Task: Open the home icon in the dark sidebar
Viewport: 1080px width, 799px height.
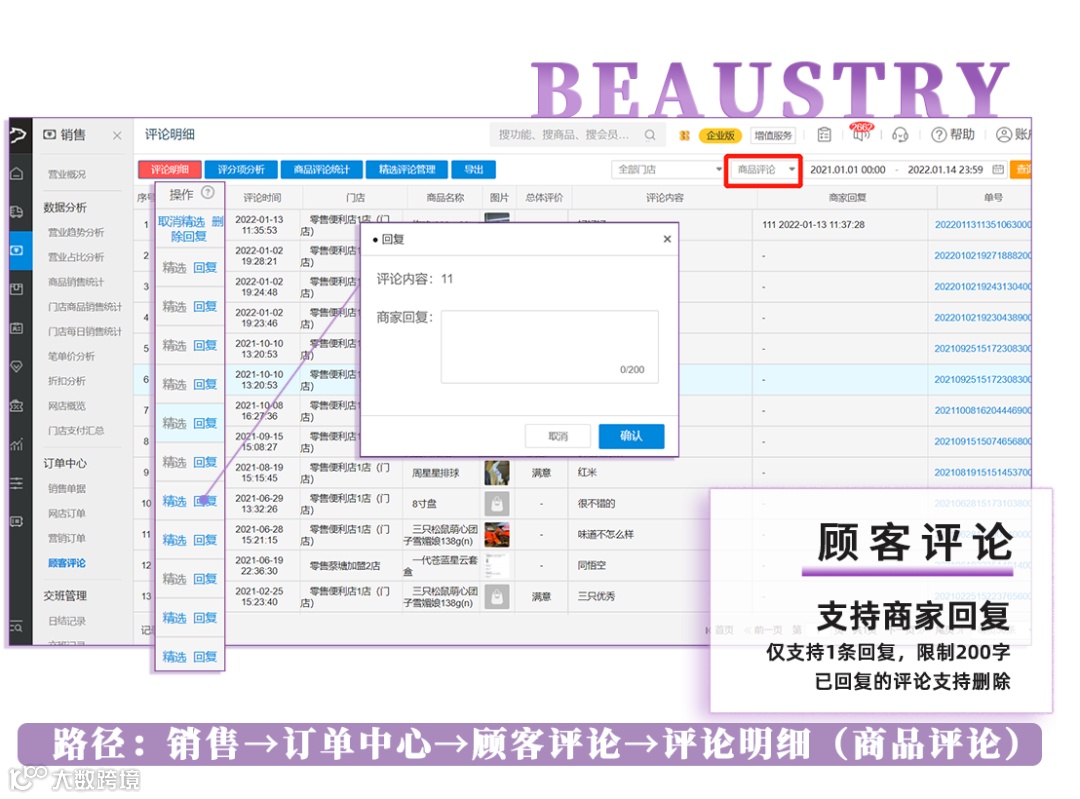Action: click(17, 174)
